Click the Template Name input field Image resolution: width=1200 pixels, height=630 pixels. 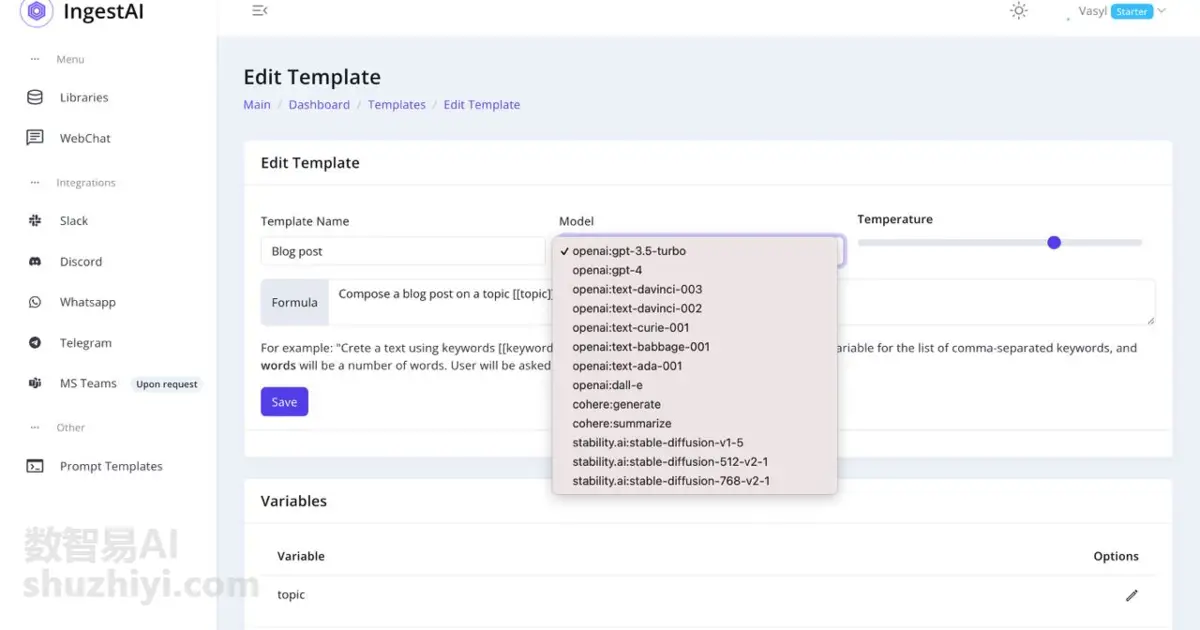[x=402, y=251]
